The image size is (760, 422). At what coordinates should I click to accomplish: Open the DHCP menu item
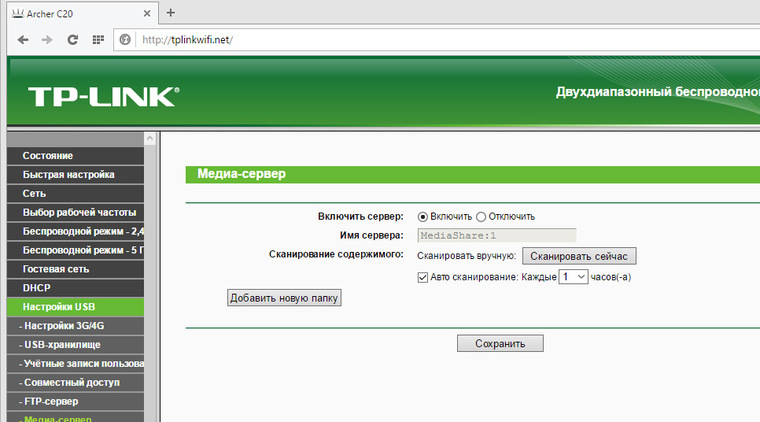[x=76, y=288]
